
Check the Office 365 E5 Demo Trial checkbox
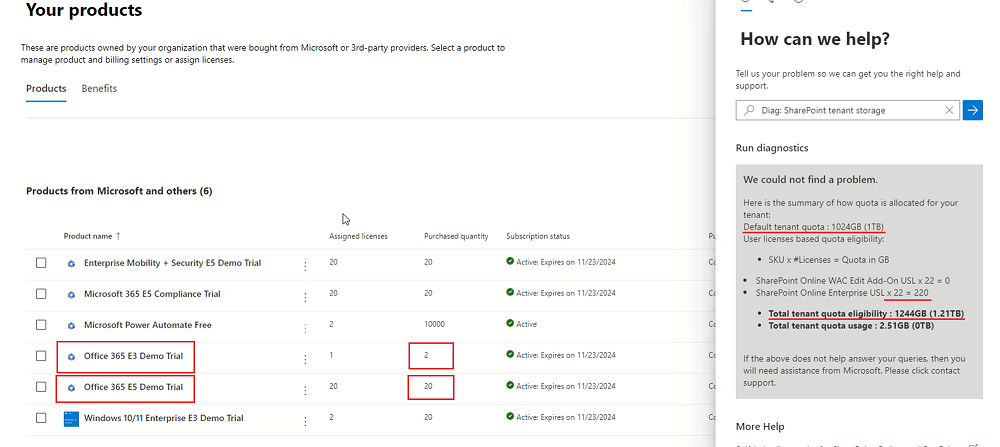pyautogui.click(x=41, y=386)
